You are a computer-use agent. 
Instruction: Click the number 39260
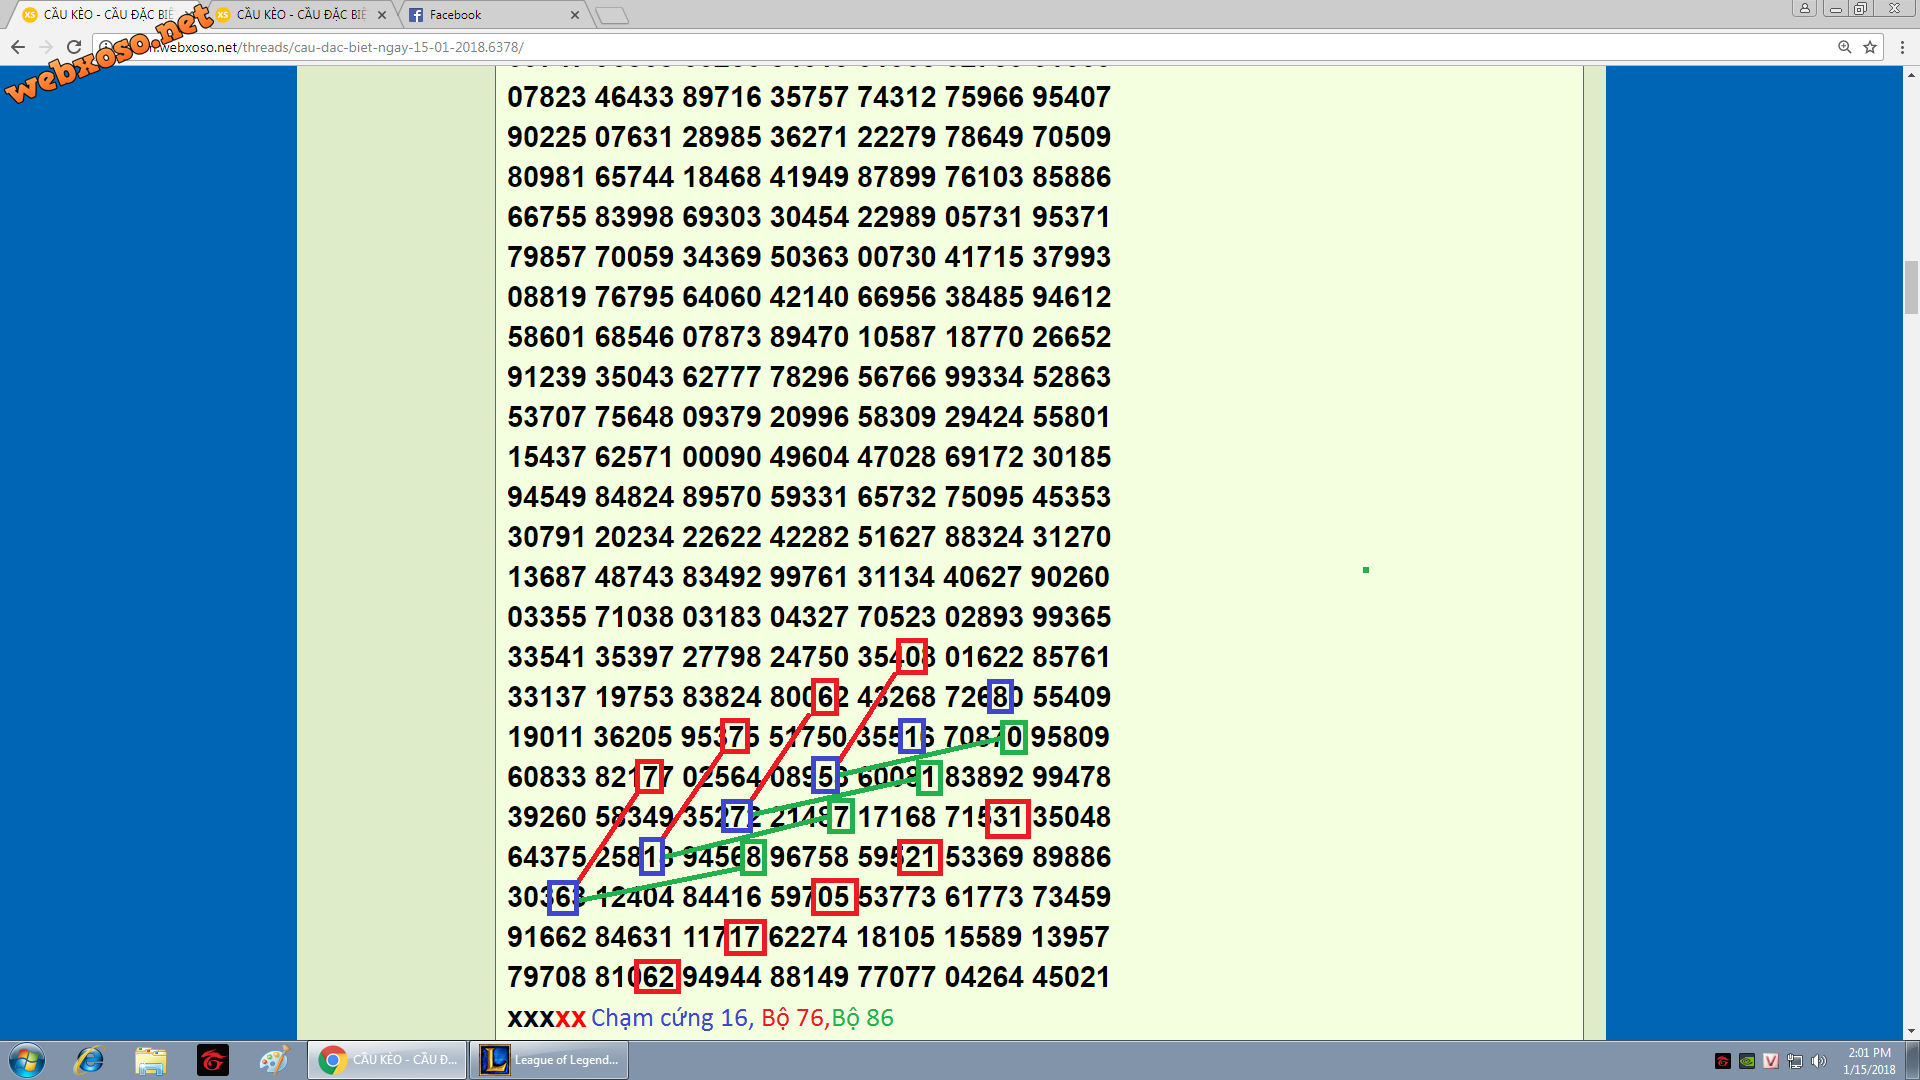pyautogui.click(x=547, y=817)
